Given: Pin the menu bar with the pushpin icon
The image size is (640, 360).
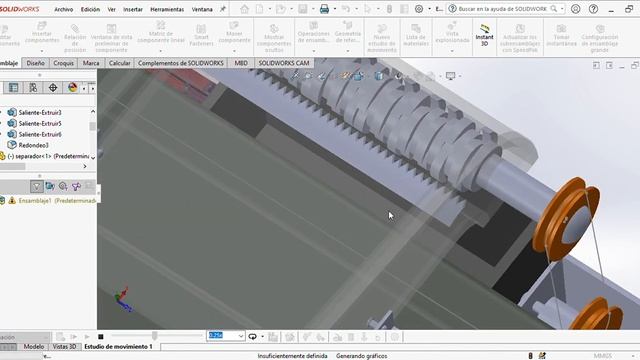Looking at the screenshot, I should tap(223, 9).
